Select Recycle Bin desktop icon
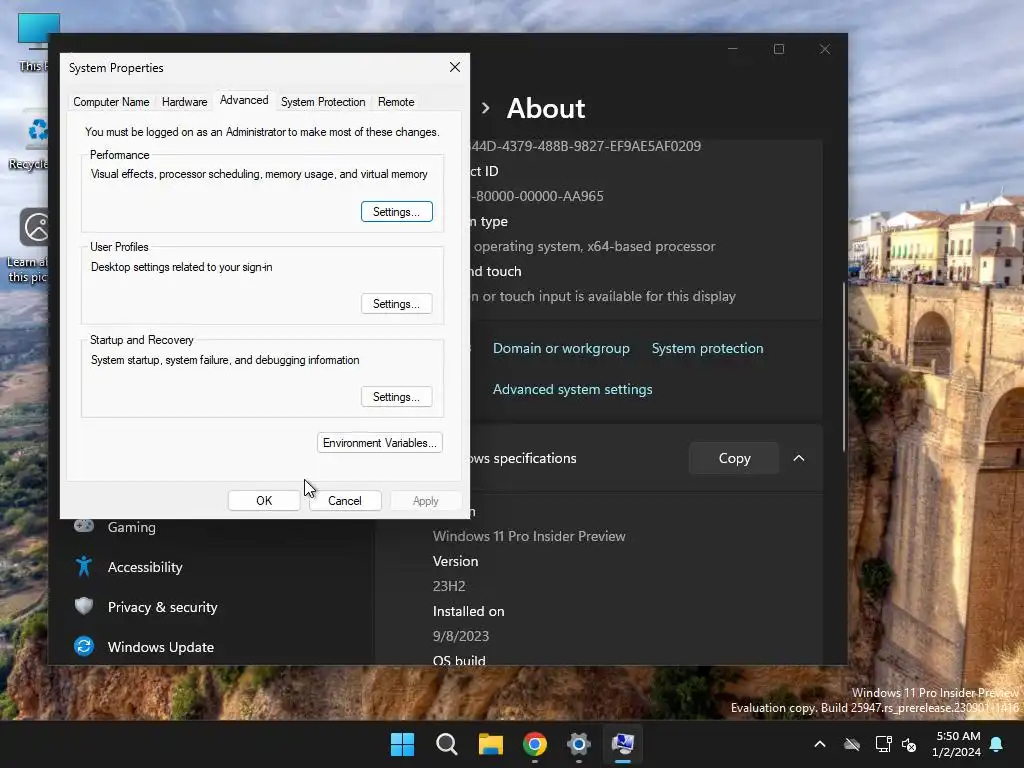Image resolution: width=1024 pixels, height=768 pixels. [29, 140]
